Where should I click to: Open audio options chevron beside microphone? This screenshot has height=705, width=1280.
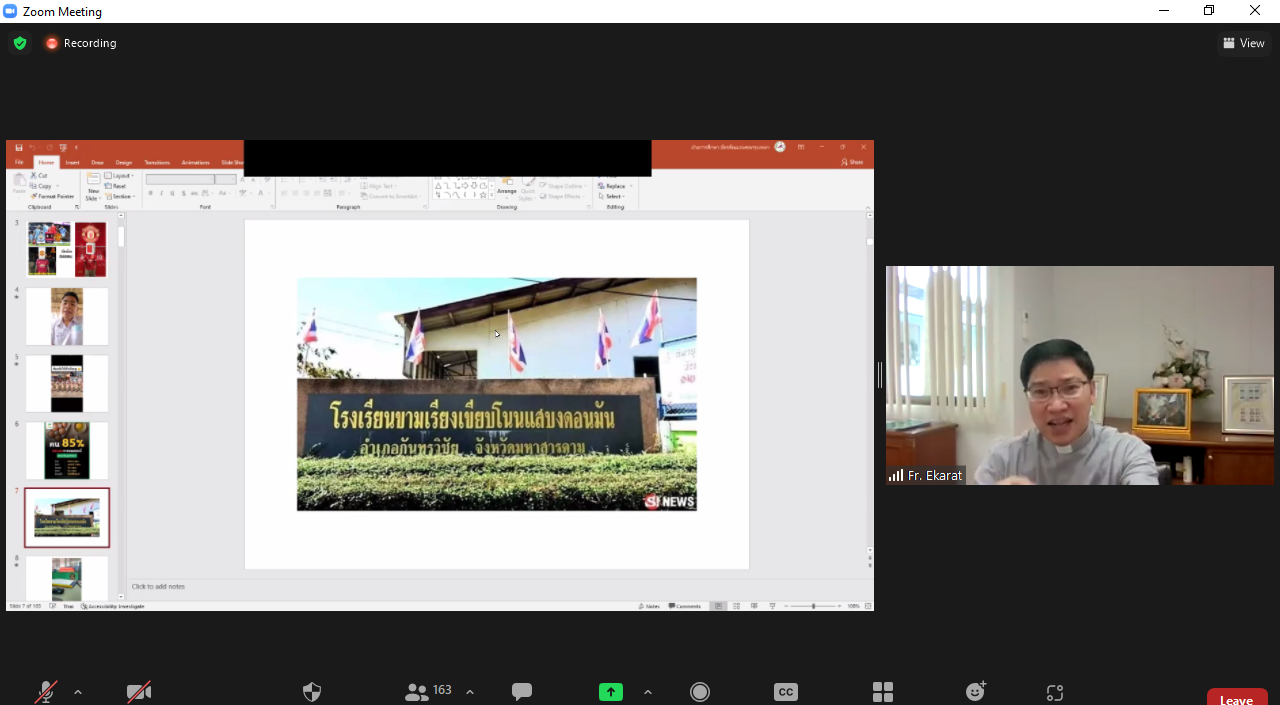coord(78,692)
